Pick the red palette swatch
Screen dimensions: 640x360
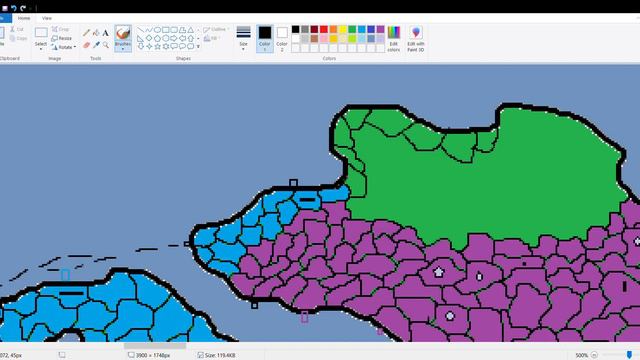(x=324, y=29)
